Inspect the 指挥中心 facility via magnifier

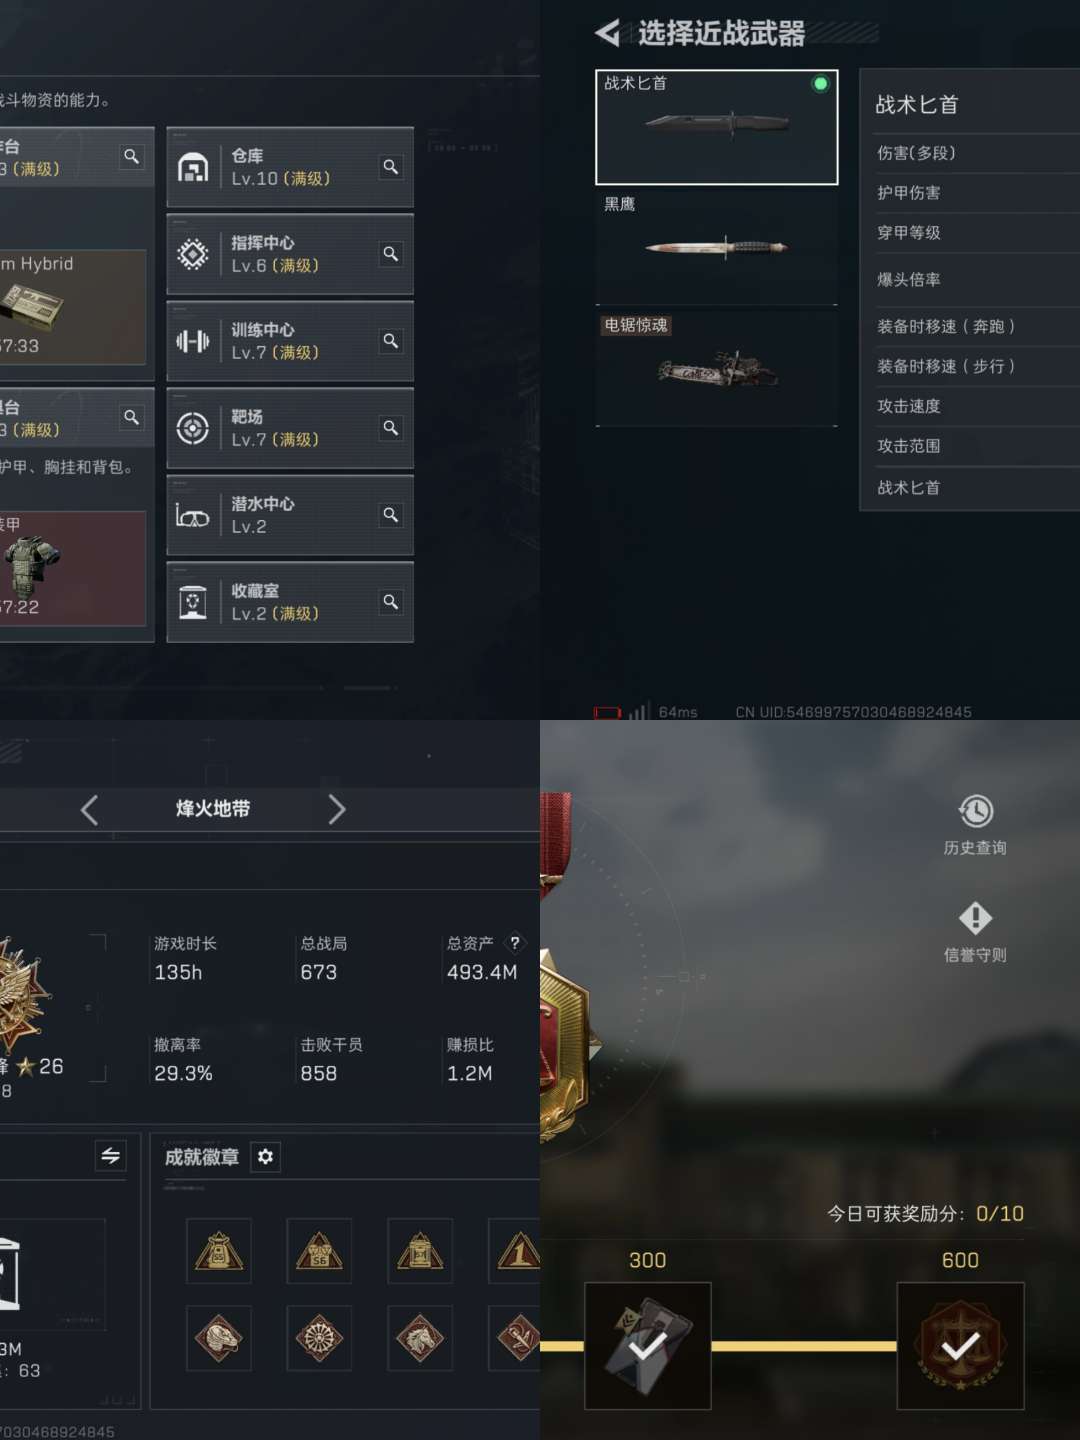(x=391, y=254)
